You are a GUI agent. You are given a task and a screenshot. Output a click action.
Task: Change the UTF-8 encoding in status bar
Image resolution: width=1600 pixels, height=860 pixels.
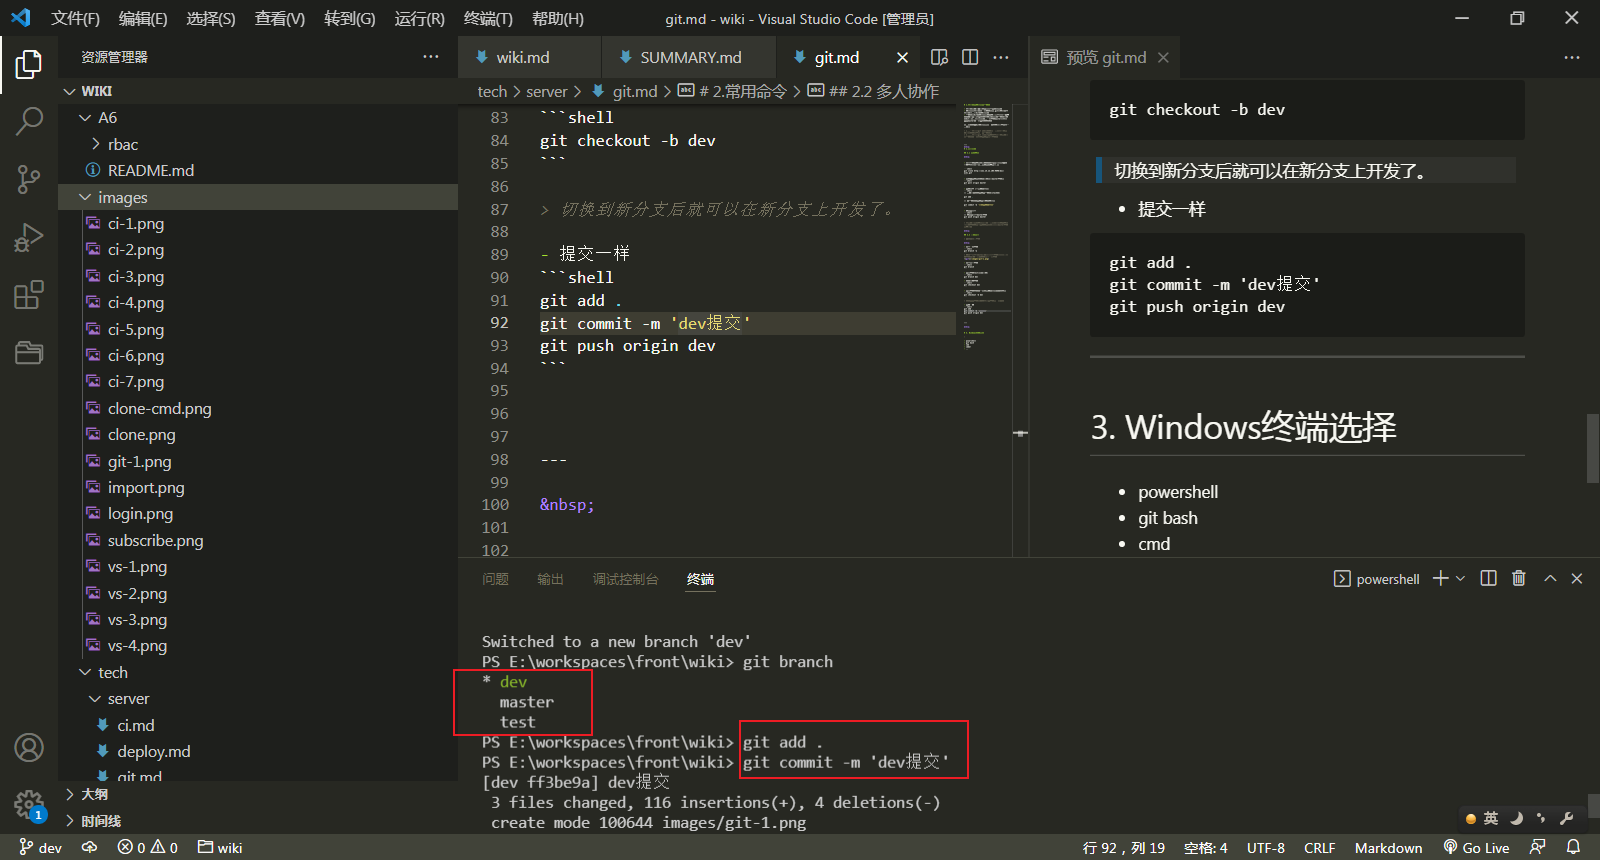point(1266,847)
